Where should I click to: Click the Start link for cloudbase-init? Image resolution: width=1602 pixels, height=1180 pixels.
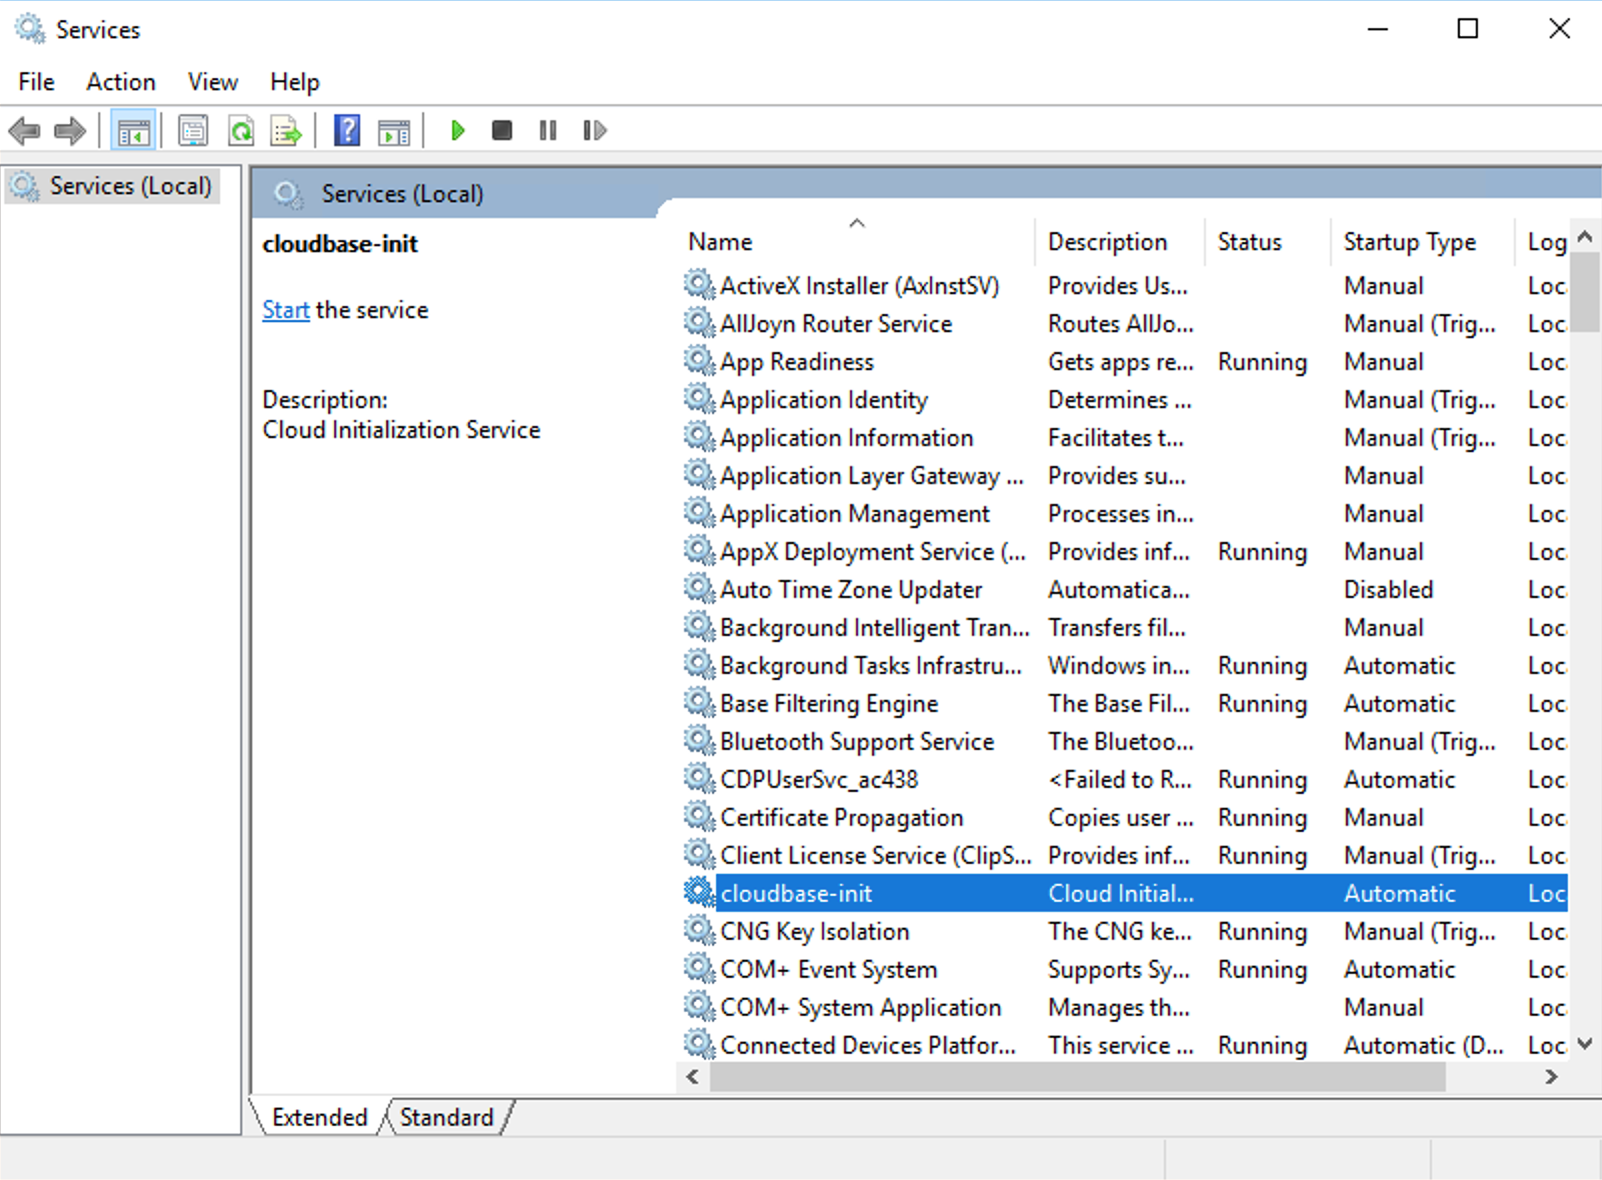tap(285, 310)
